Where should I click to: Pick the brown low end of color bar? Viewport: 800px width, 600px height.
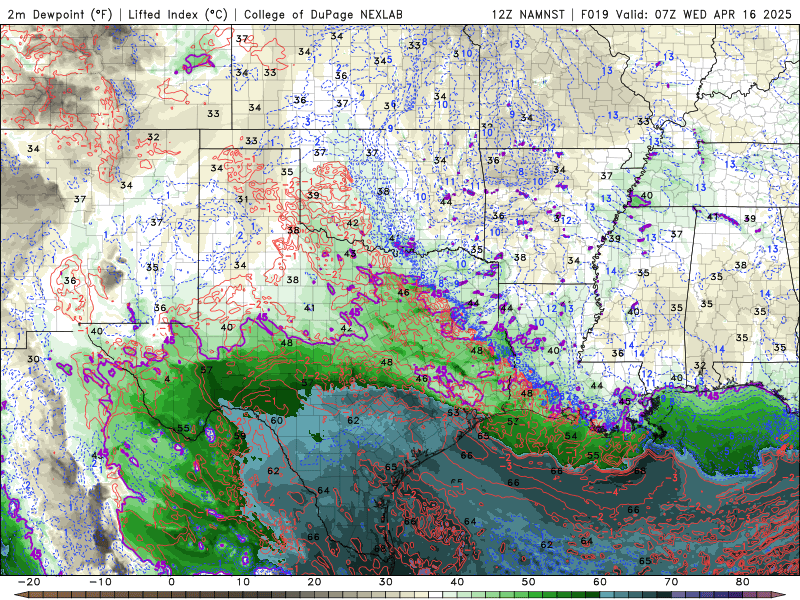coord(20,595)
